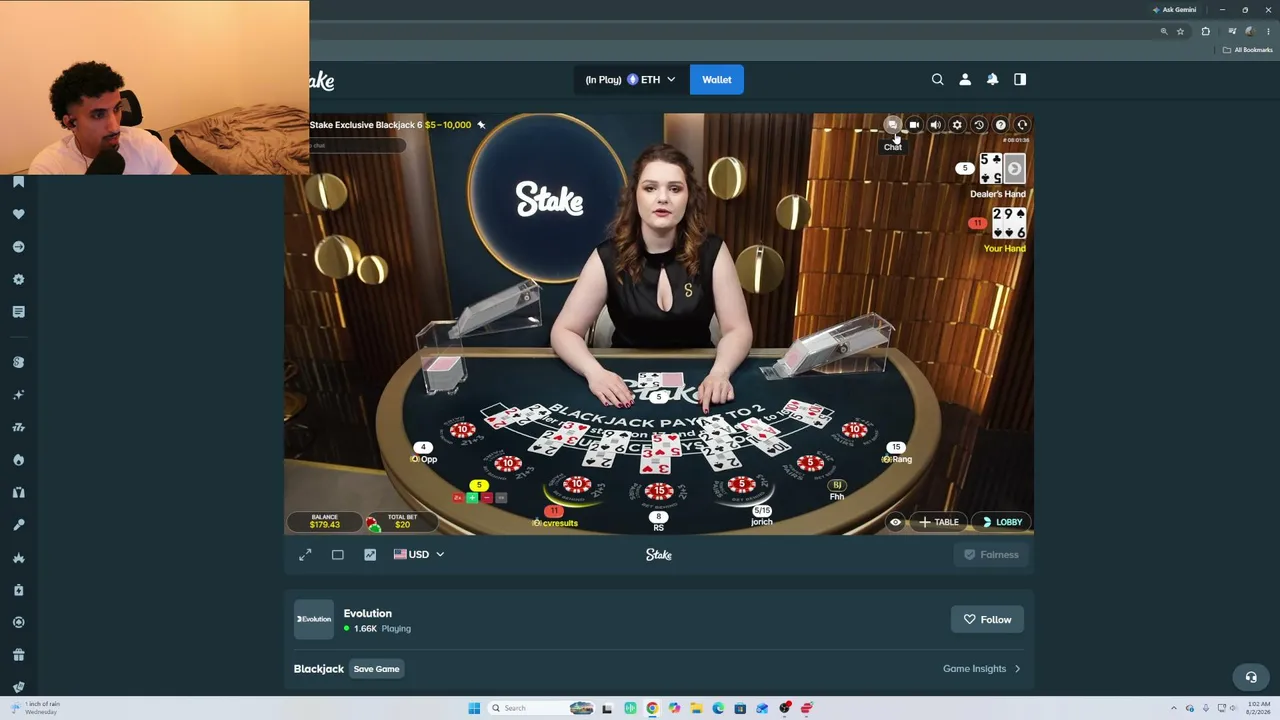Click the Windows Start button
Image resolution: width=1280 pixels, height=720 pixels.
pyautogui.click(x=474, y=708)
